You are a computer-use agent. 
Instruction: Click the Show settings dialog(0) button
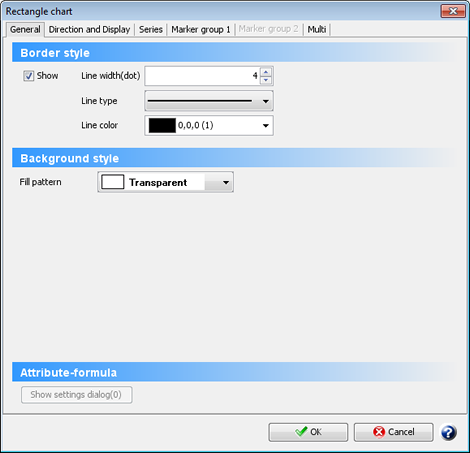(77, 395)
